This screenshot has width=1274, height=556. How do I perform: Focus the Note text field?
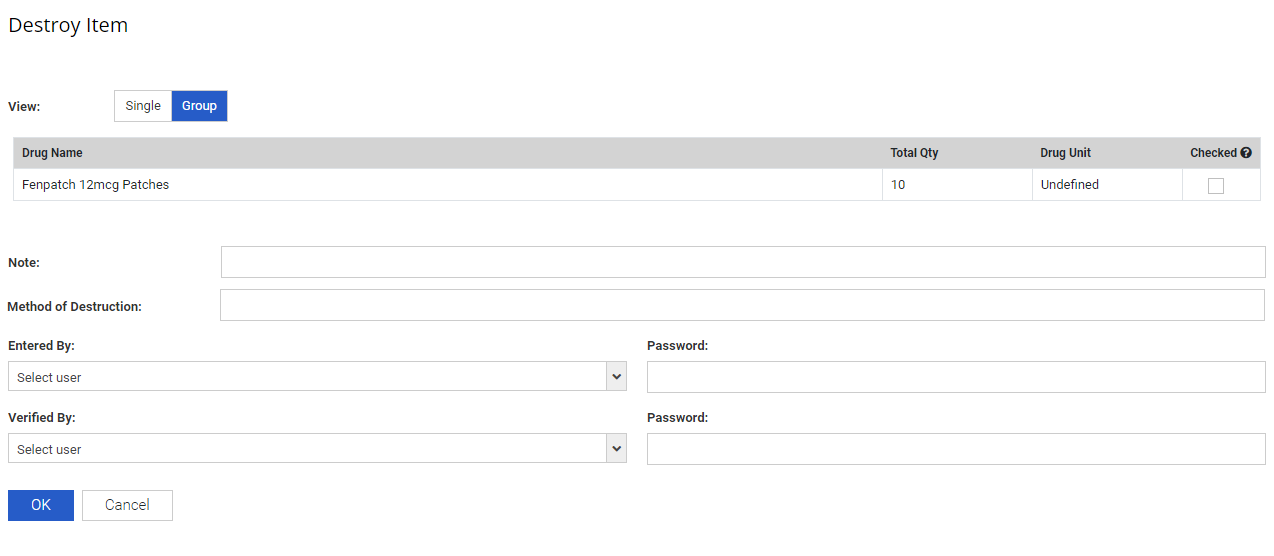tap(742, 262)
